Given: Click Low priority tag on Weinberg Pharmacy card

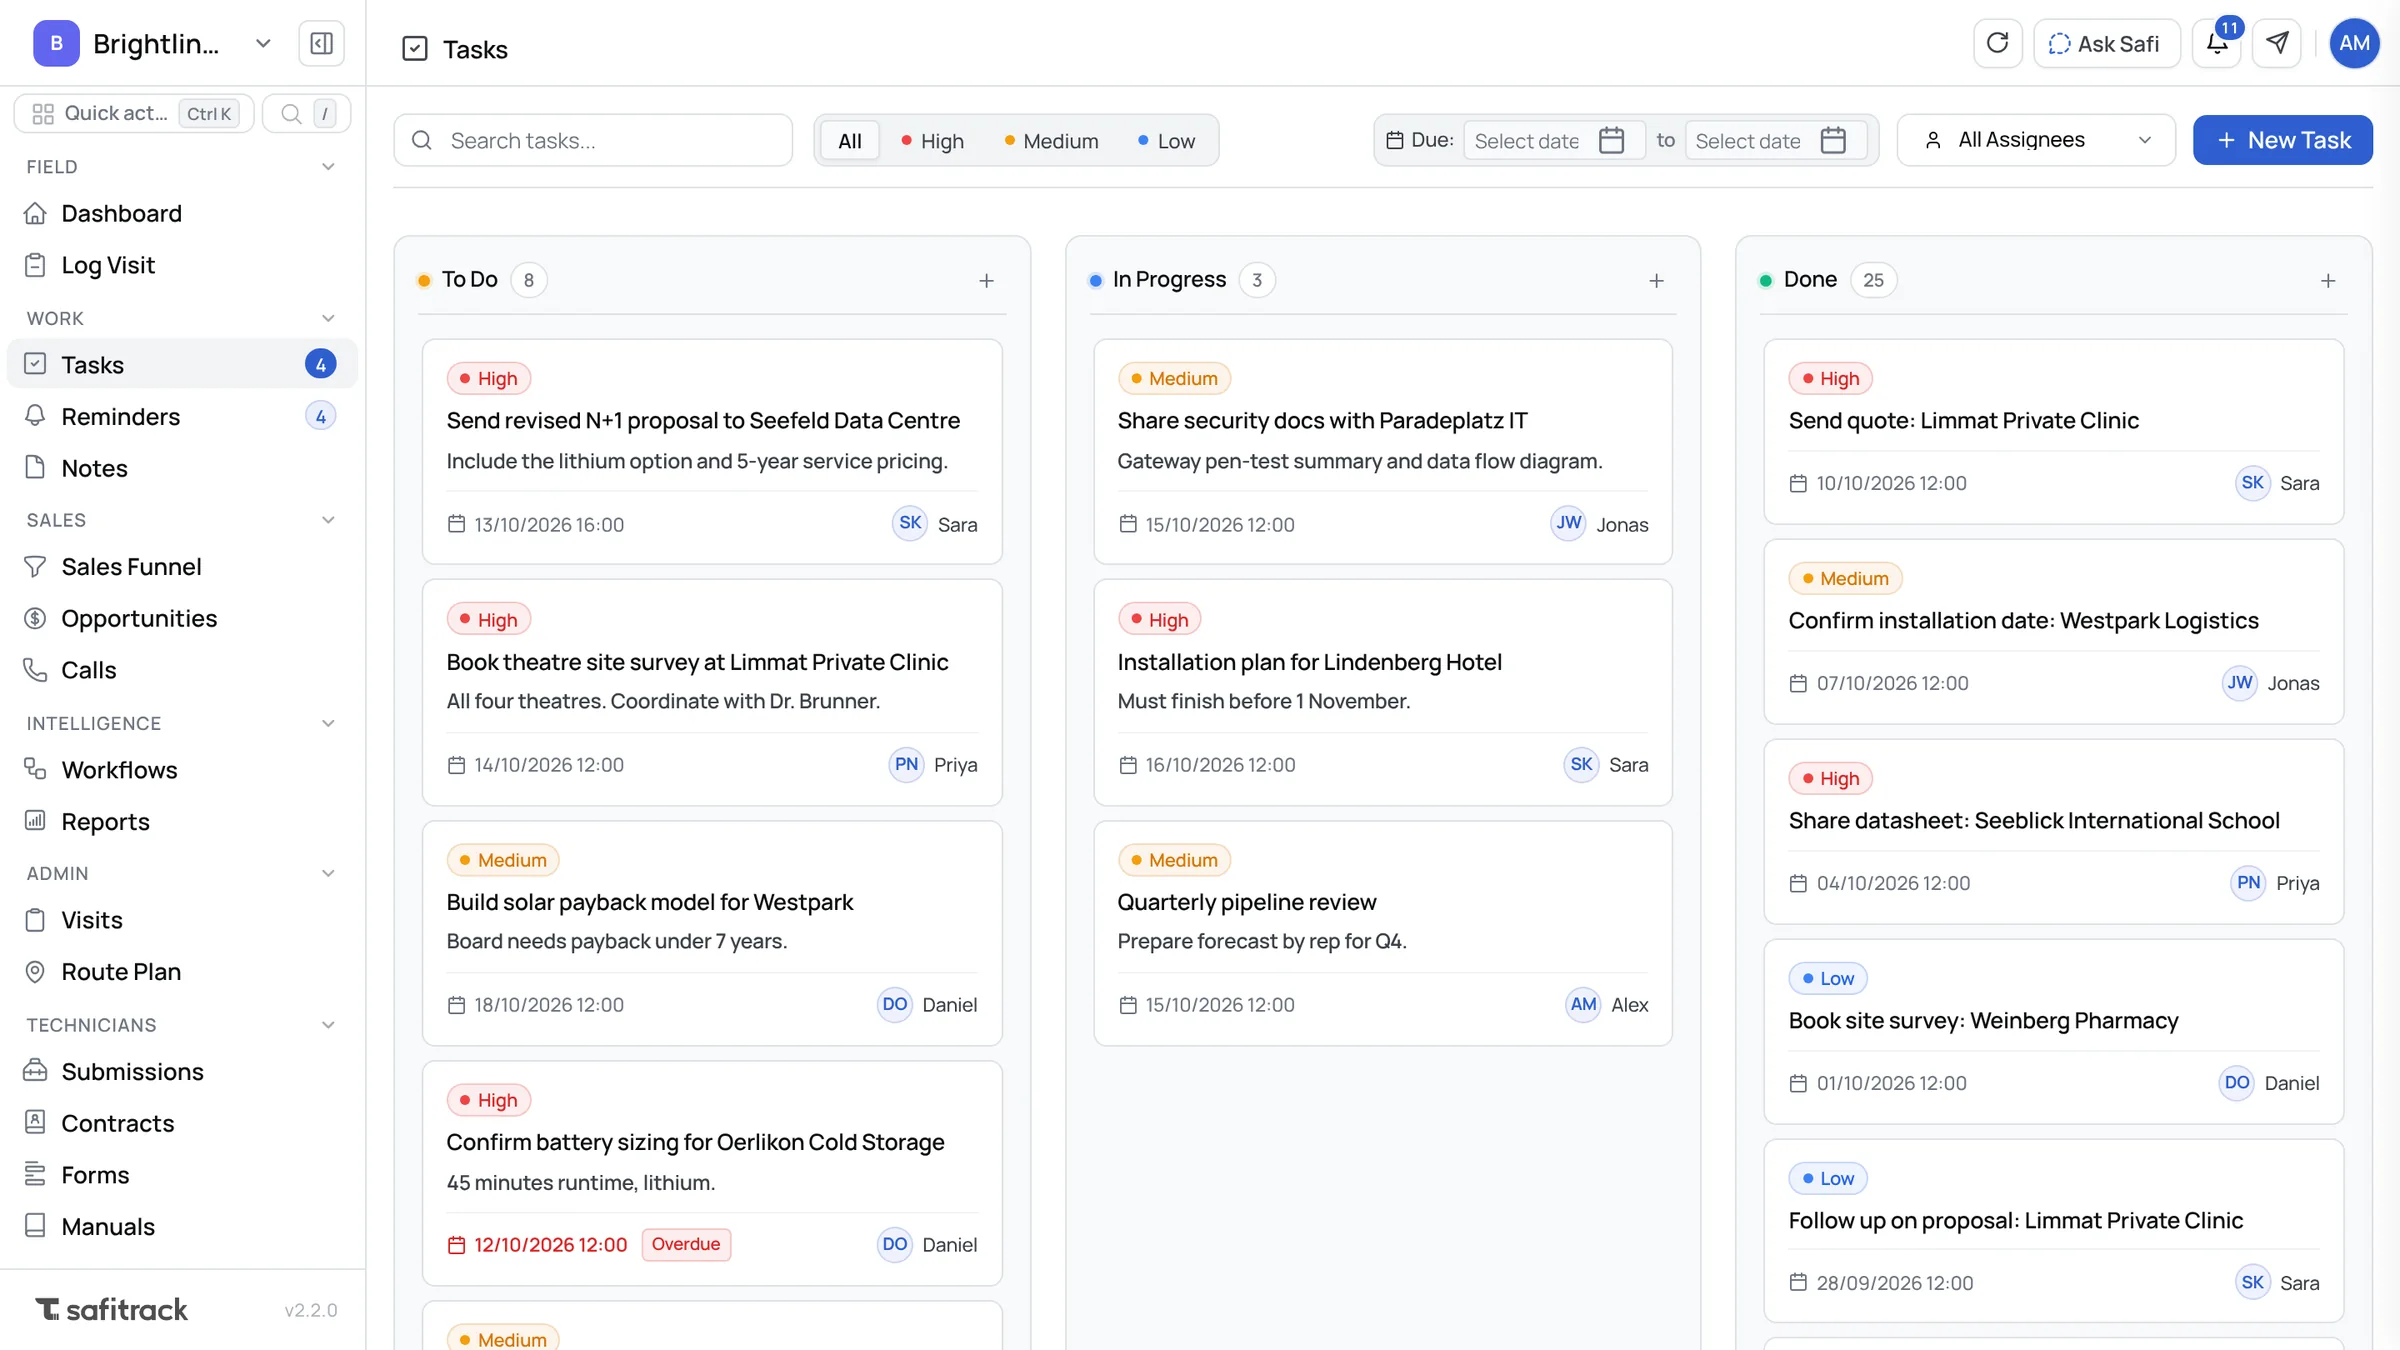Looking at the screenshot, I should click(1828, 978).
